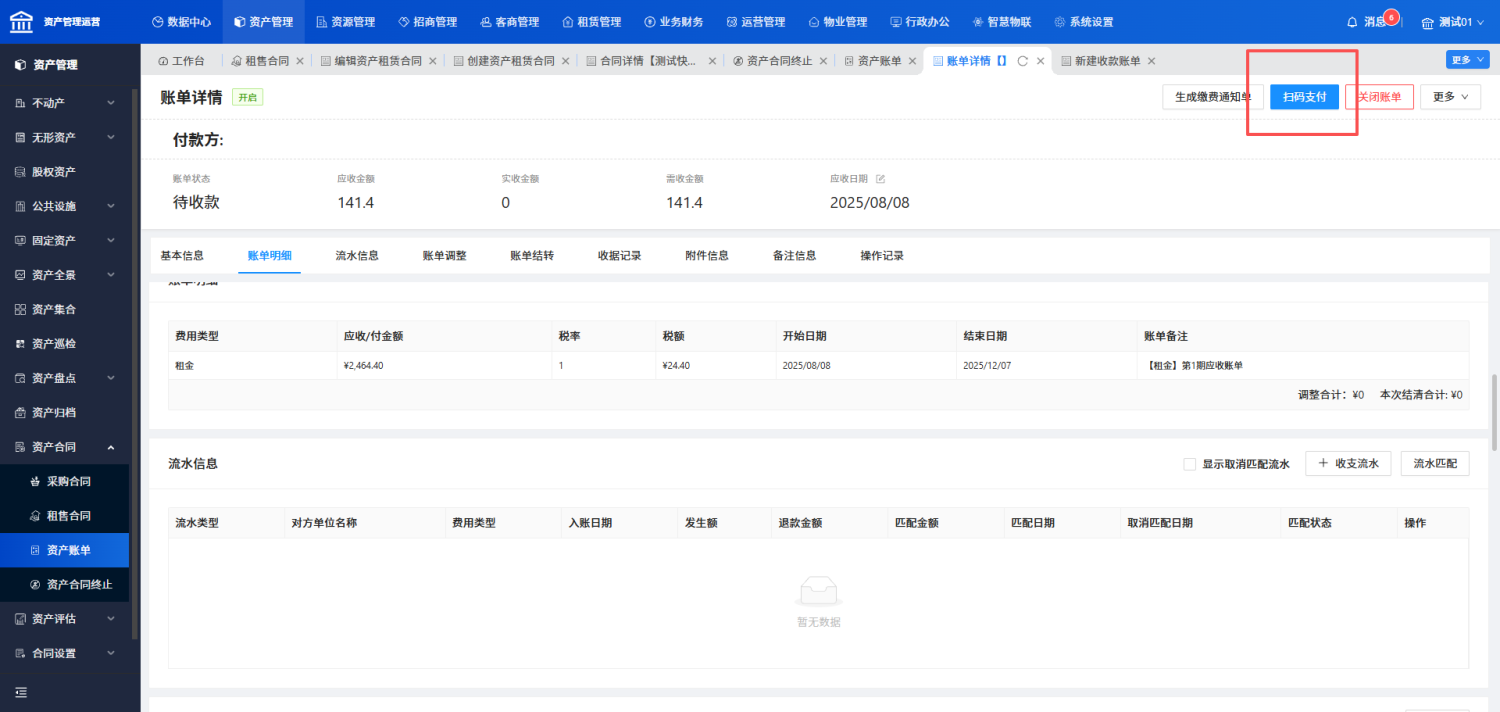Open 资产巡检 in the sidebar
1500x712 pixels.
(x=65, y=343)
